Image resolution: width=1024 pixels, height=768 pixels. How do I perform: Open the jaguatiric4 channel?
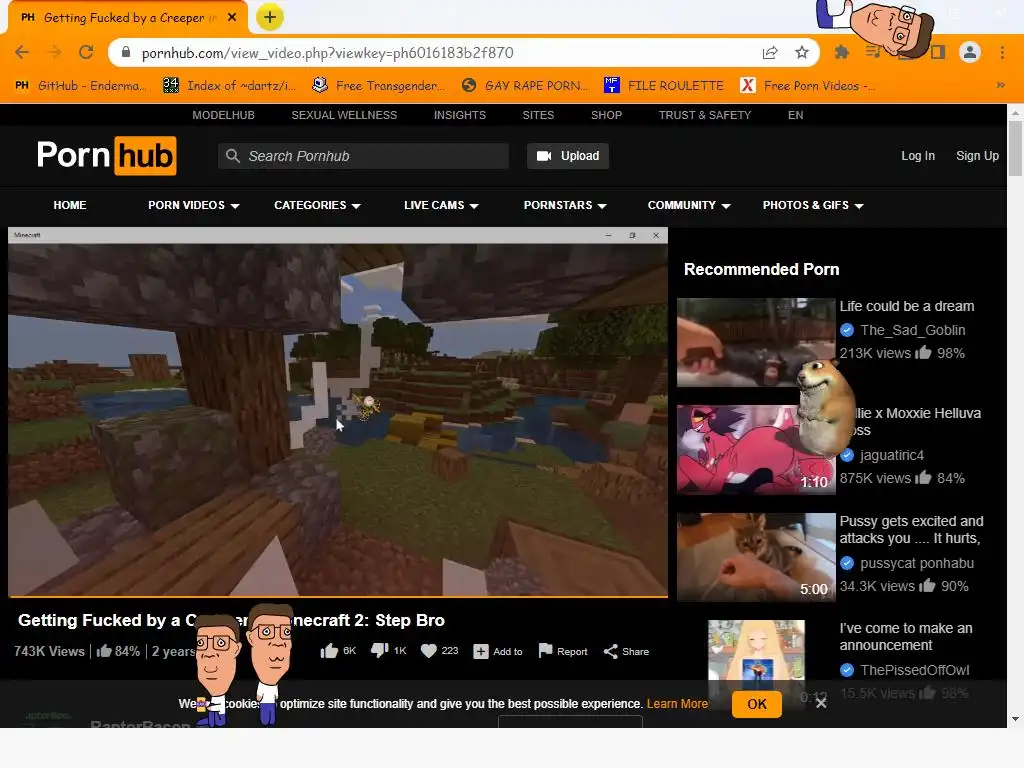pyautogui.click(x=891, y=455)
